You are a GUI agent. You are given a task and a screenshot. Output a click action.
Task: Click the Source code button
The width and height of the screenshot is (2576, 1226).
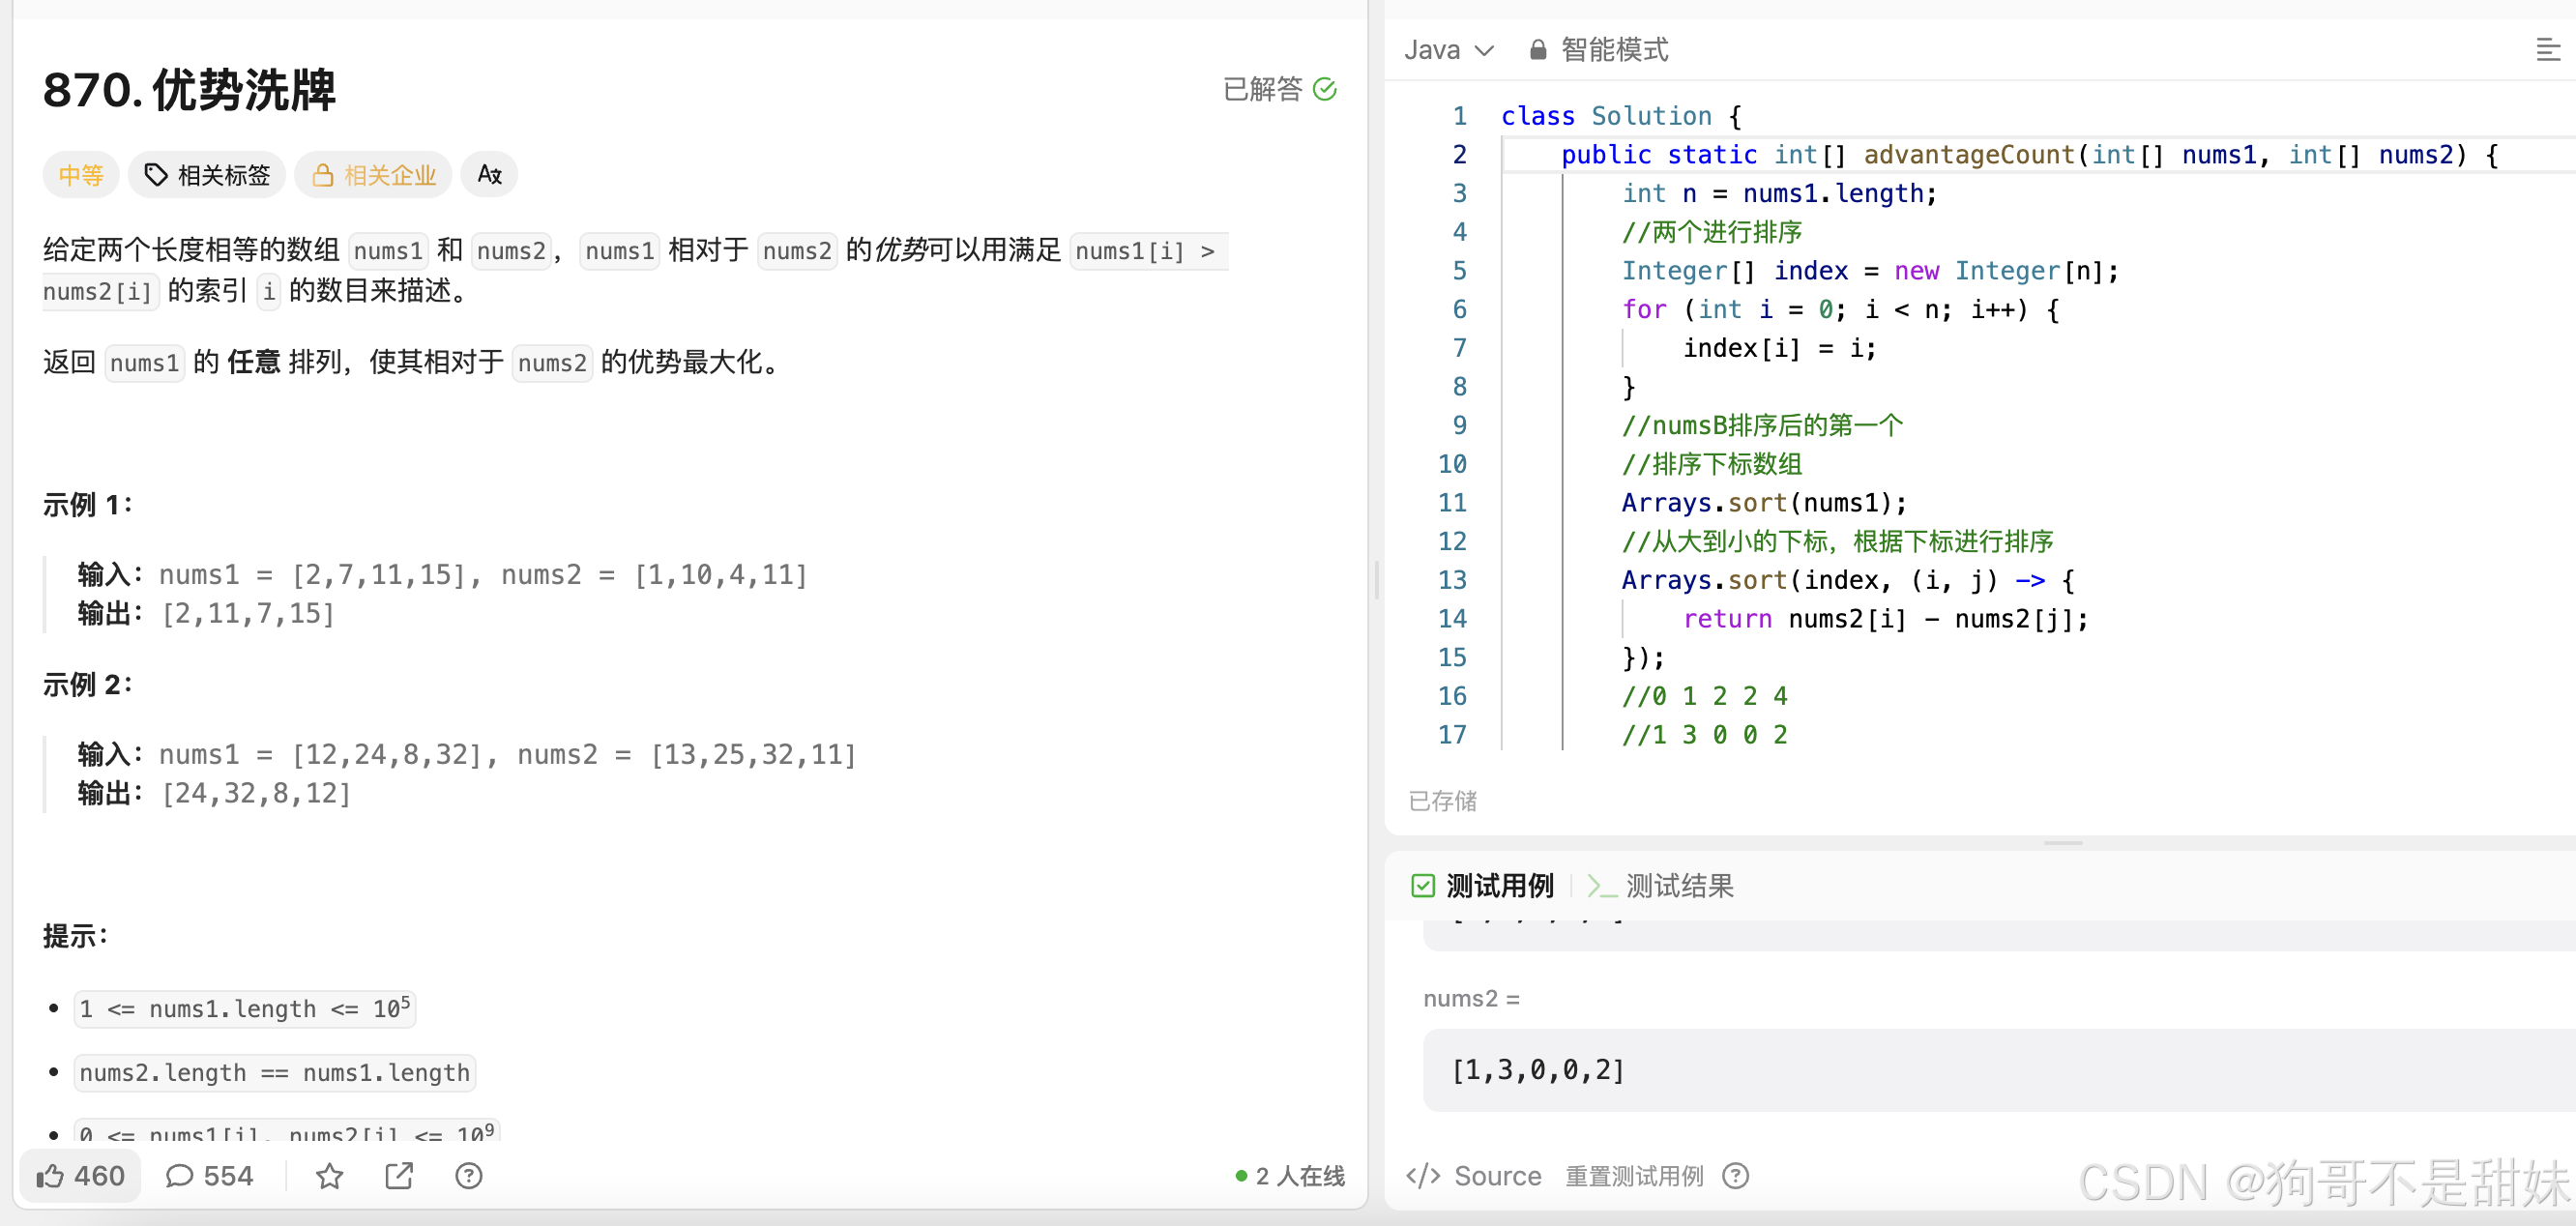click(1474, 1176)
